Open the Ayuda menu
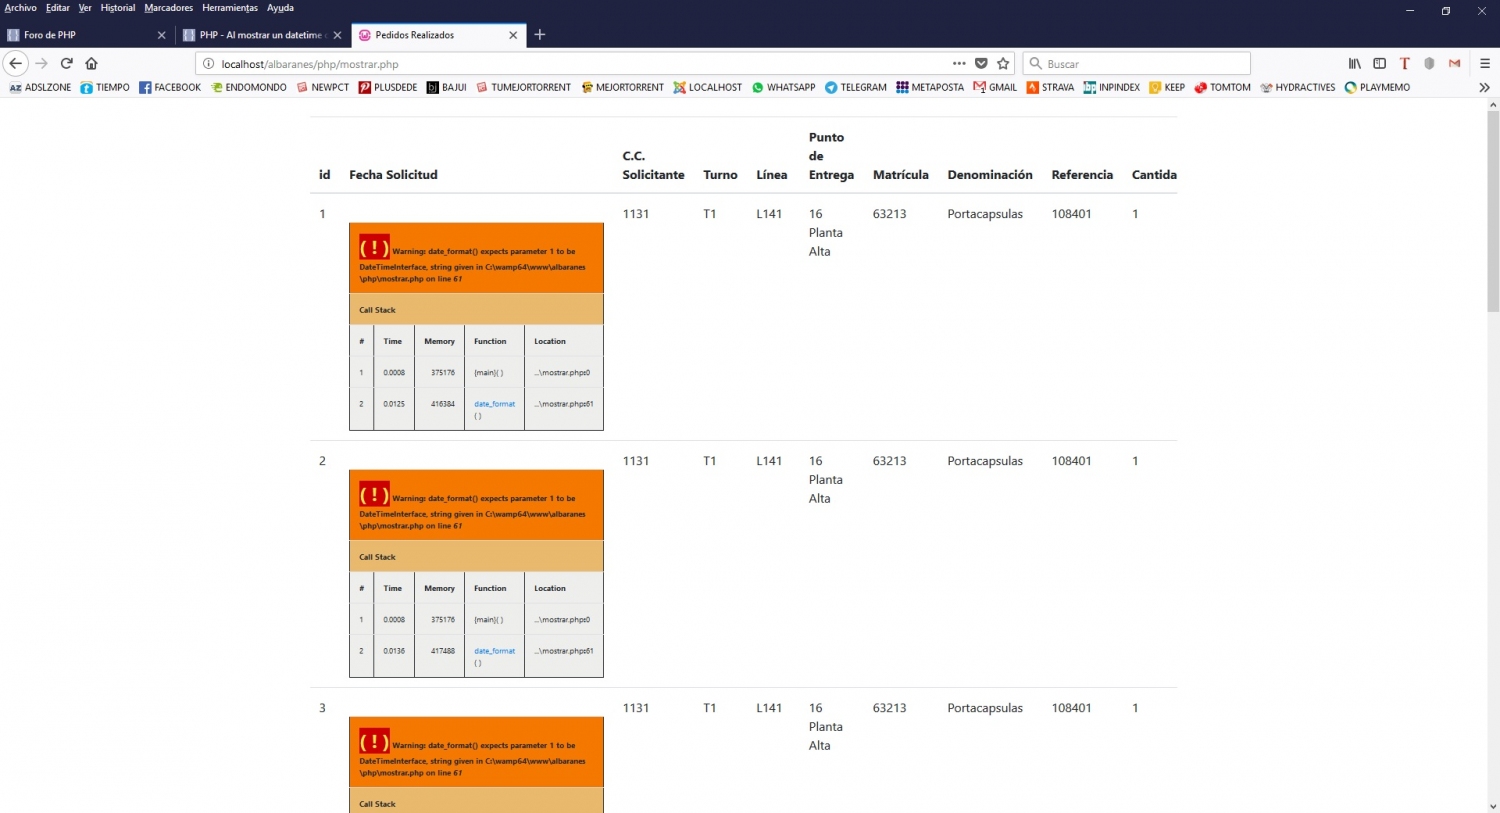Image resolution: width=1500 pixels, height=813 pixels. [x=280, y=8]
